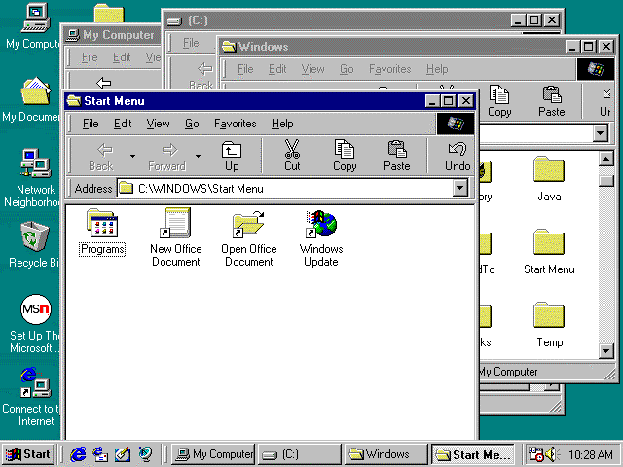Open the View menu in Start Menu window
Screen dimensions: 623x467
coord(157,123)
